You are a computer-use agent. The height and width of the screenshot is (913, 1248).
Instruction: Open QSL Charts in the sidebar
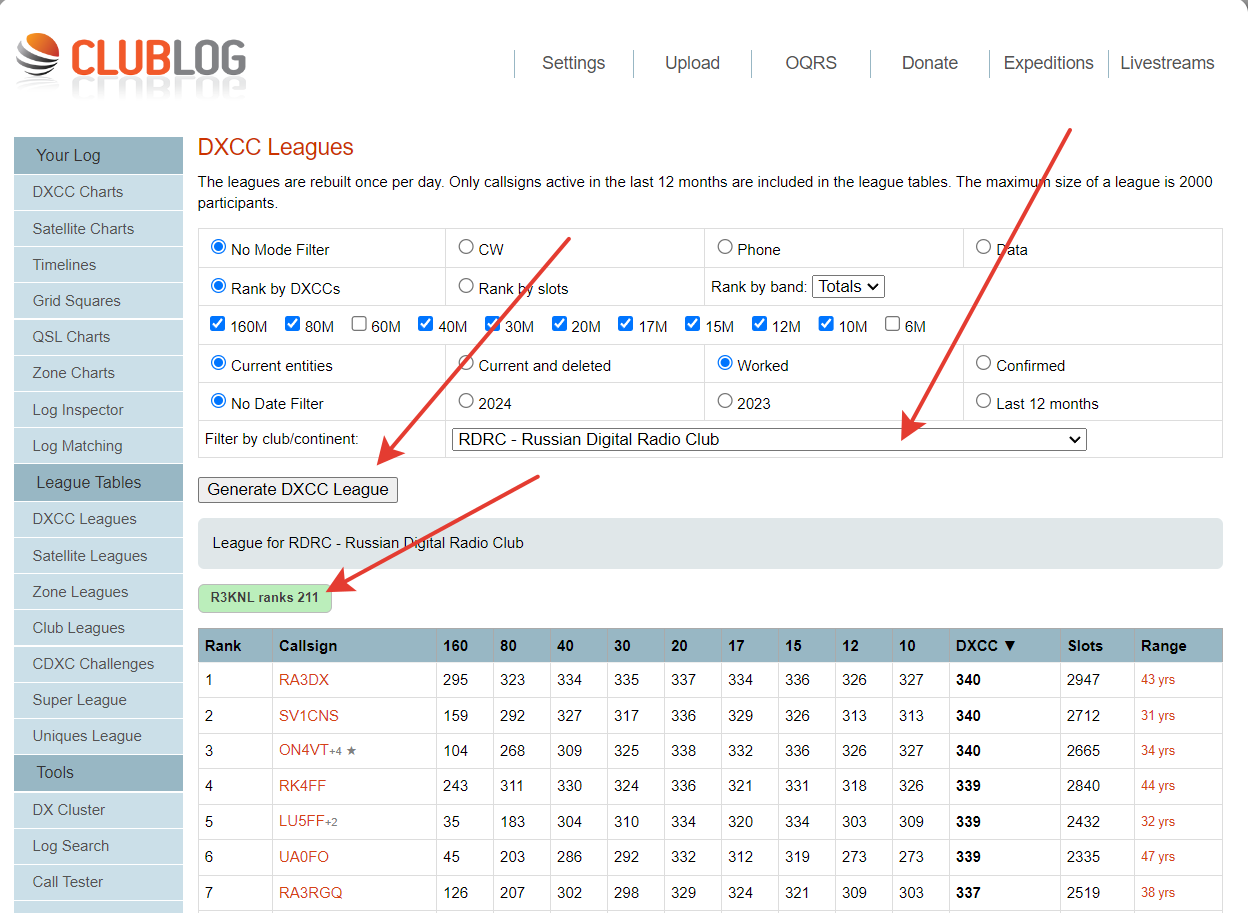tap(98, 337)
